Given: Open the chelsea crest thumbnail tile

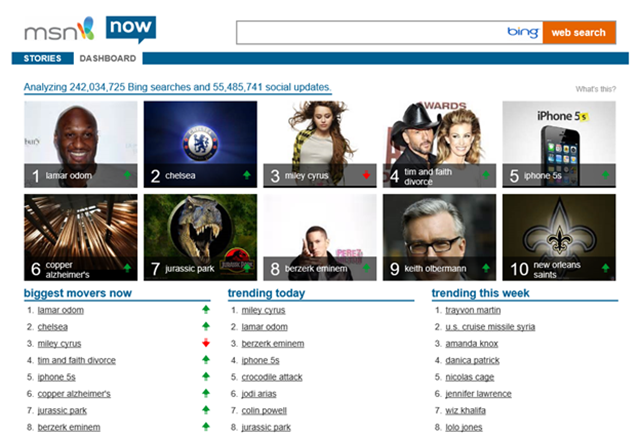Looking at the screenshot, I should point(200,144).
